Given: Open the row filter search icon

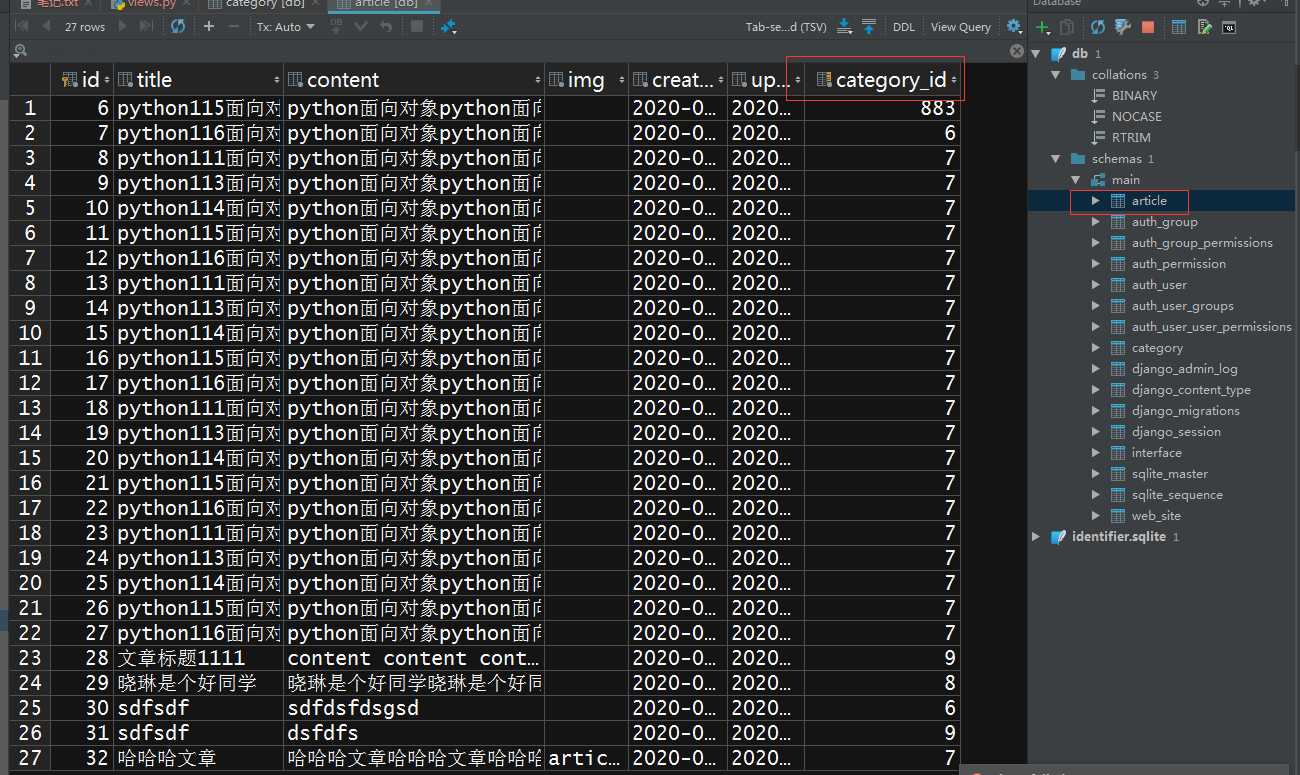Looking at the screenshot, I should pyautogui.click(x=20, y=51).
